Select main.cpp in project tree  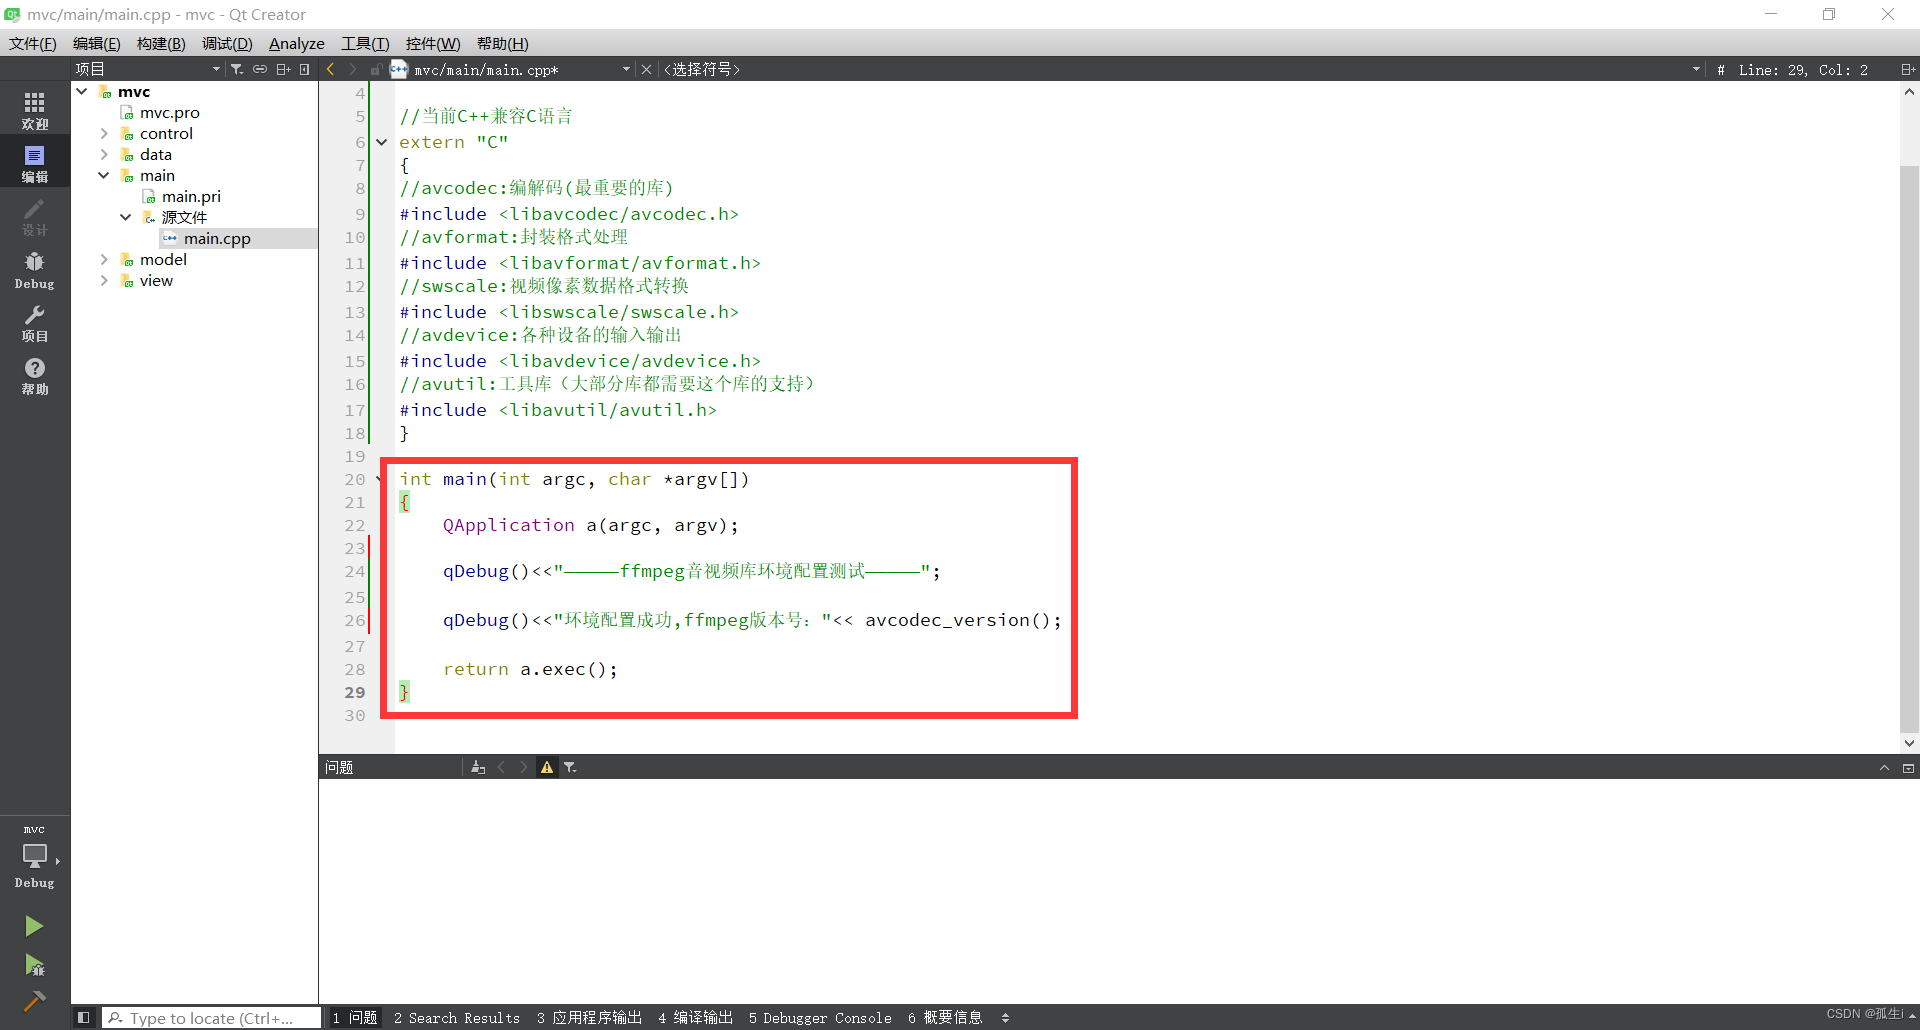pyautogui.click(x=217, y=238)
